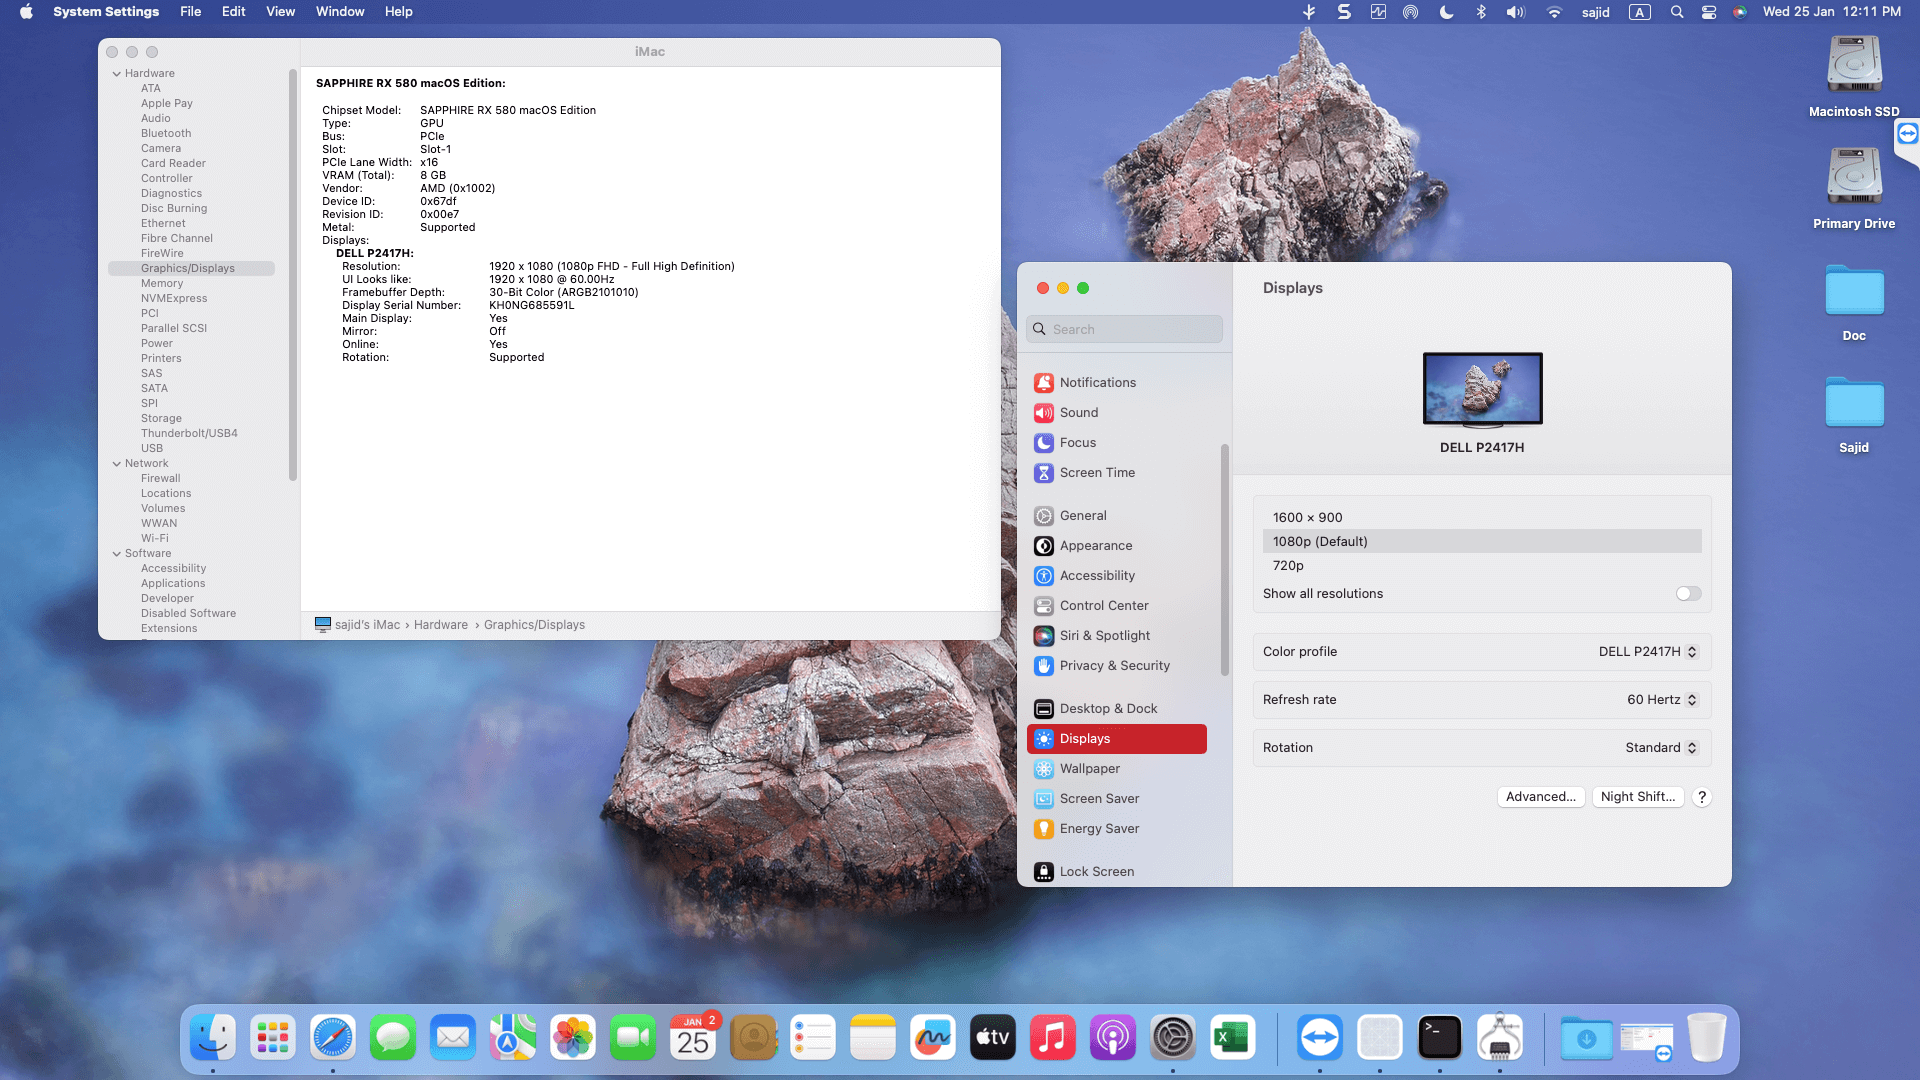
Task: Open the Photos app in the Dock
Action: [573, 1038]
